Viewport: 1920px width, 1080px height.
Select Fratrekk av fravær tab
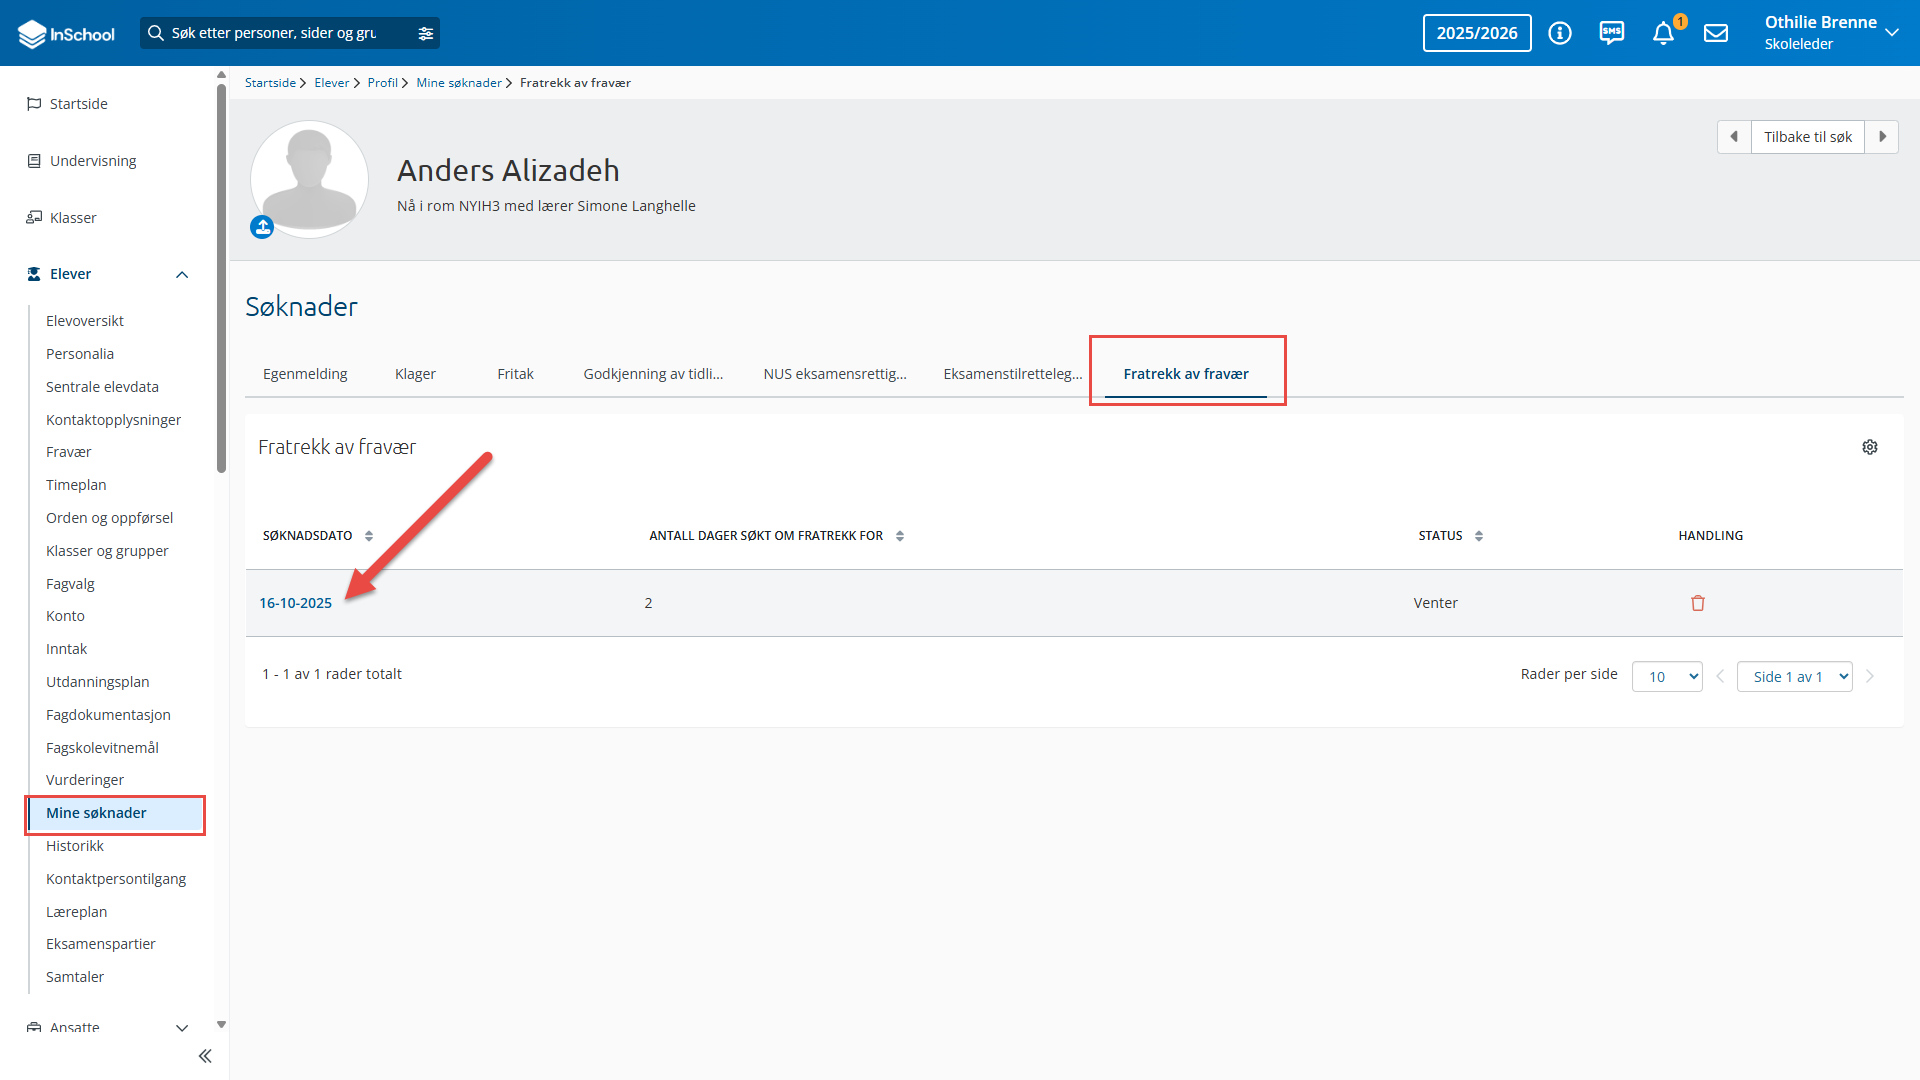click(1186, 374)
